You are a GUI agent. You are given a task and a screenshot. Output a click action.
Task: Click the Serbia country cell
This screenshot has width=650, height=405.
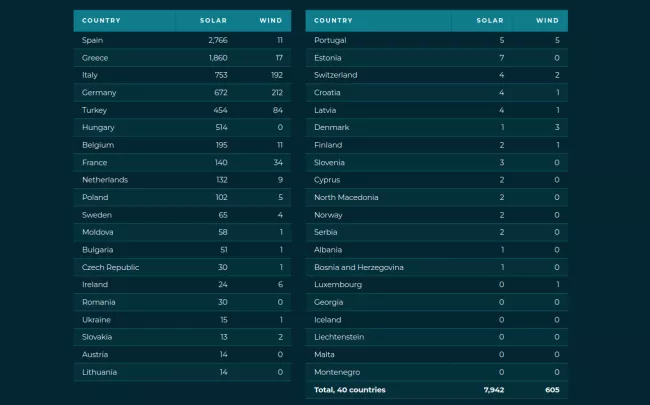point(325,232)
